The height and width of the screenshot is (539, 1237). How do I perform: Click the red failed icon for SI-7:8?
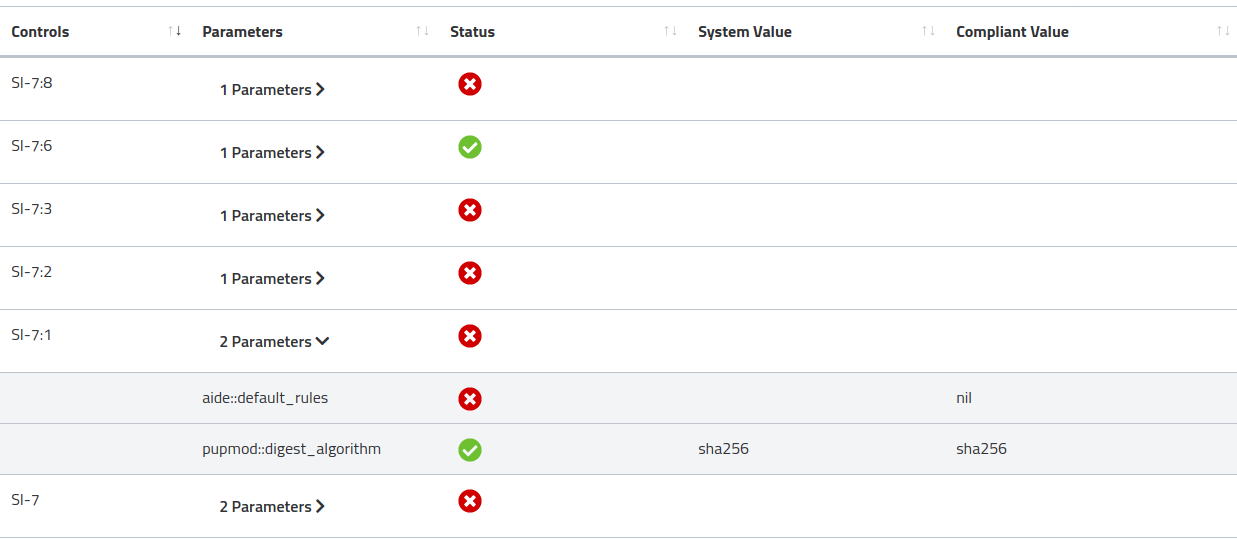pyautogui.click(x=470, y=84)
